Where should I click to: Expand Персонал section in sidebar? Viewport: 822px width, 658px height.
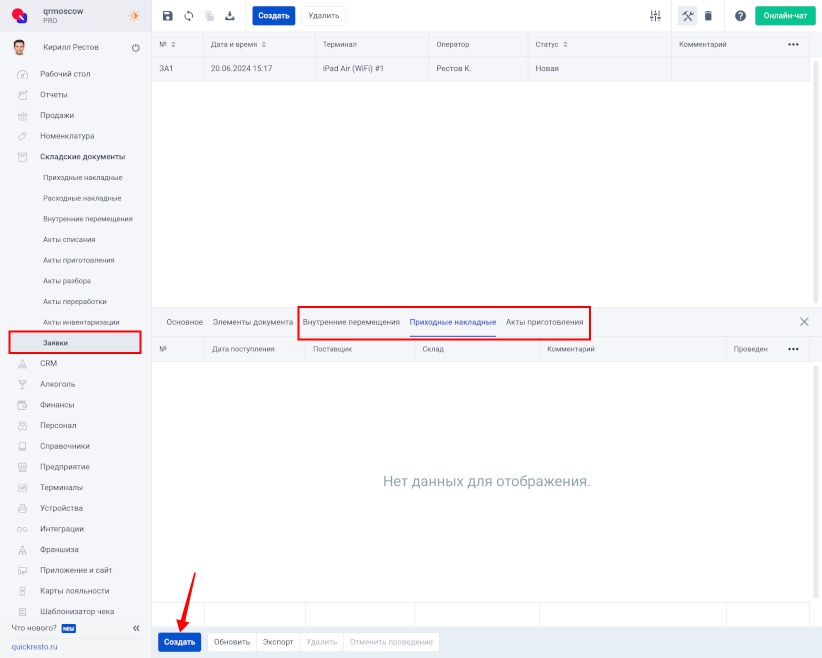58,425
